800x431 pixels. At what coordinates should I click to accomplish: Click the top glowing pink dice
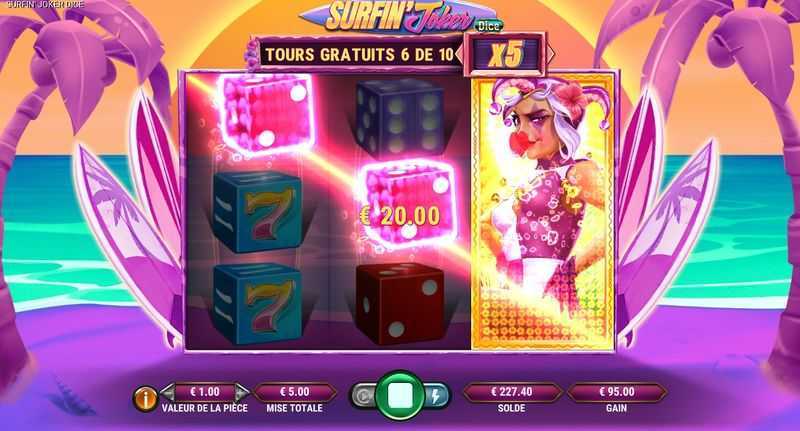[266, 113]
